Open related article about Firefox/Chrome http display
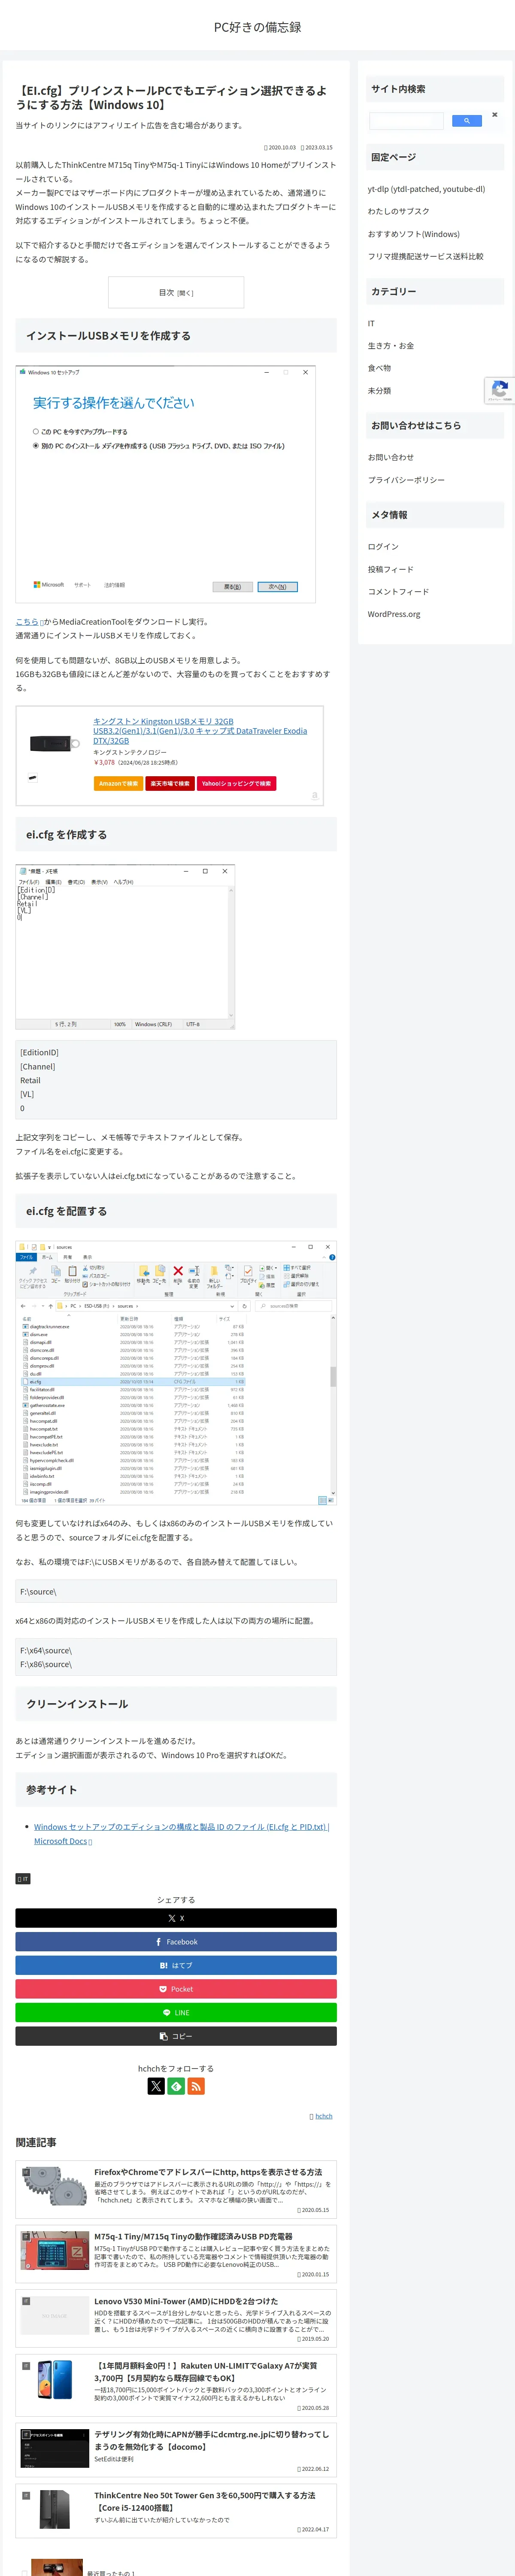 click(176, 2190)
